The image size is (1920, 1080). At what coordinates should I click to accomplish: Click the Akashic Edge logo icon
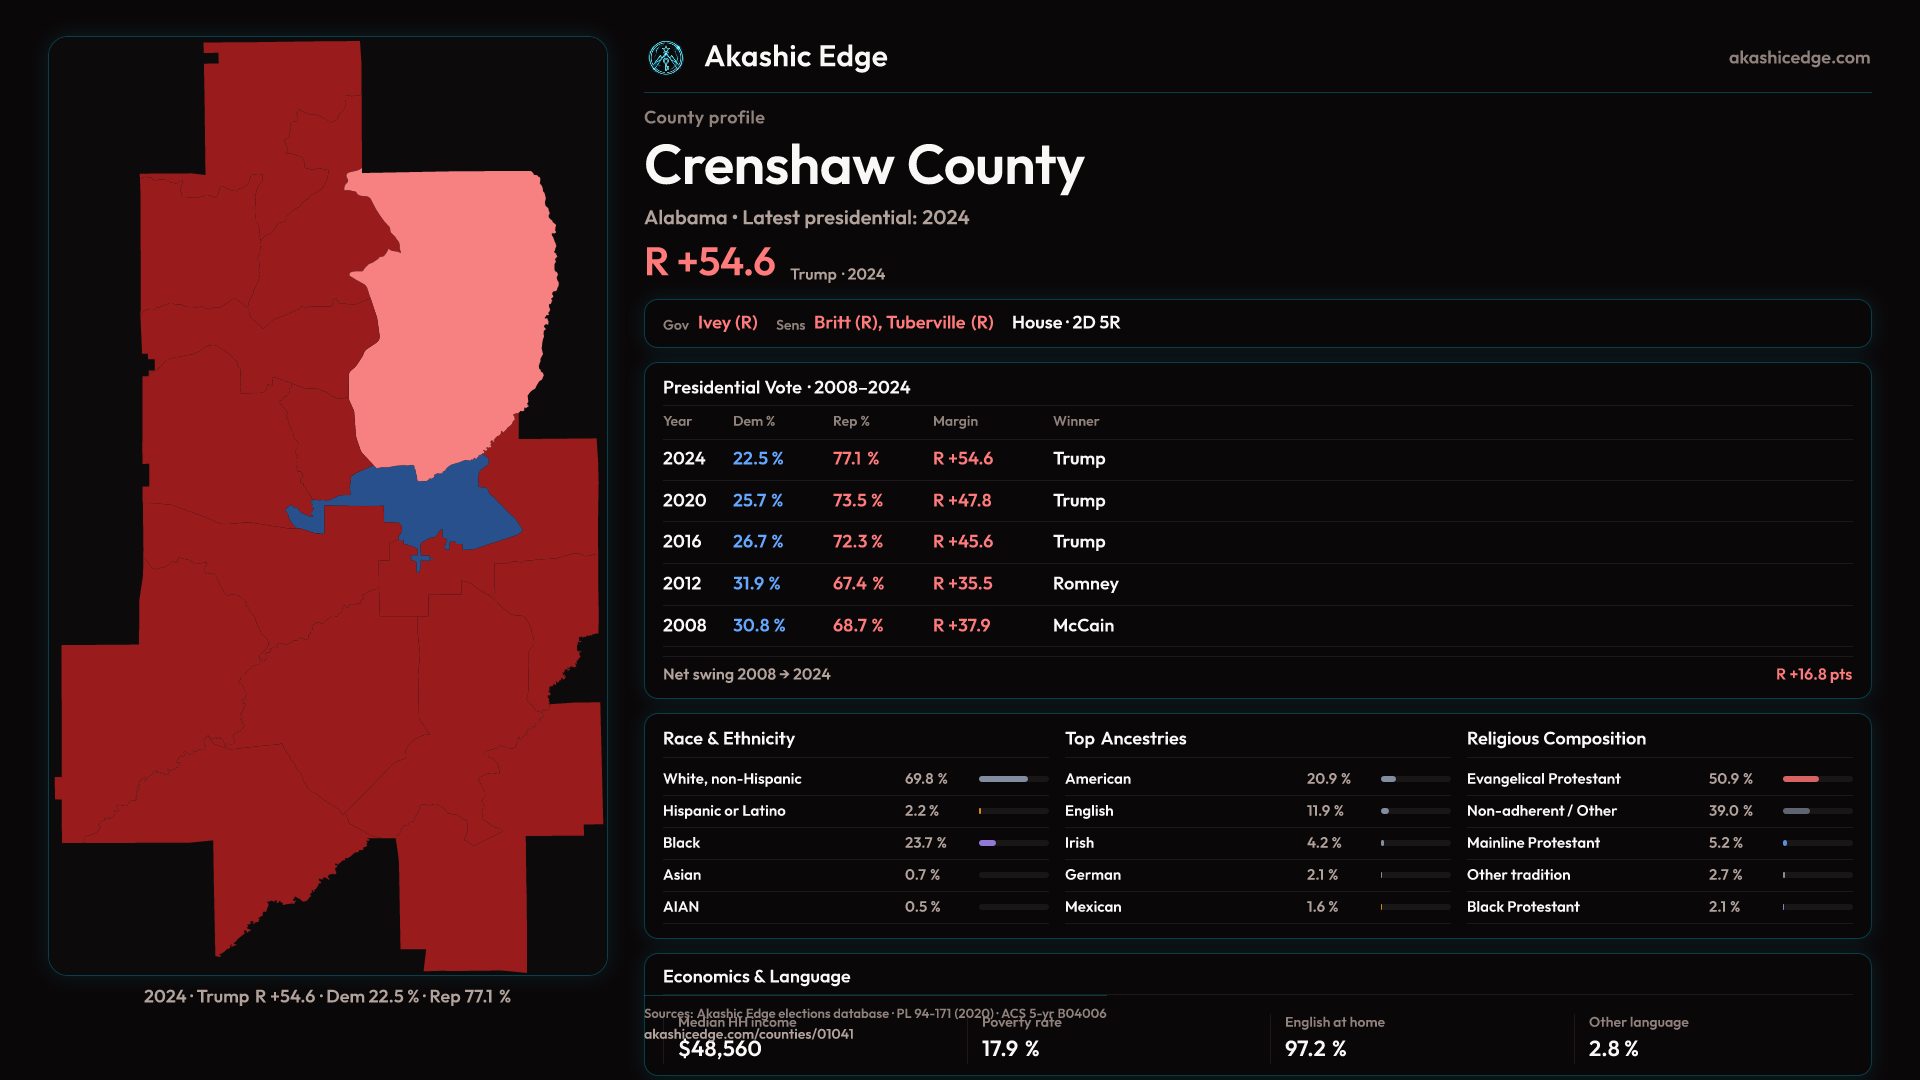pos(665,58)
